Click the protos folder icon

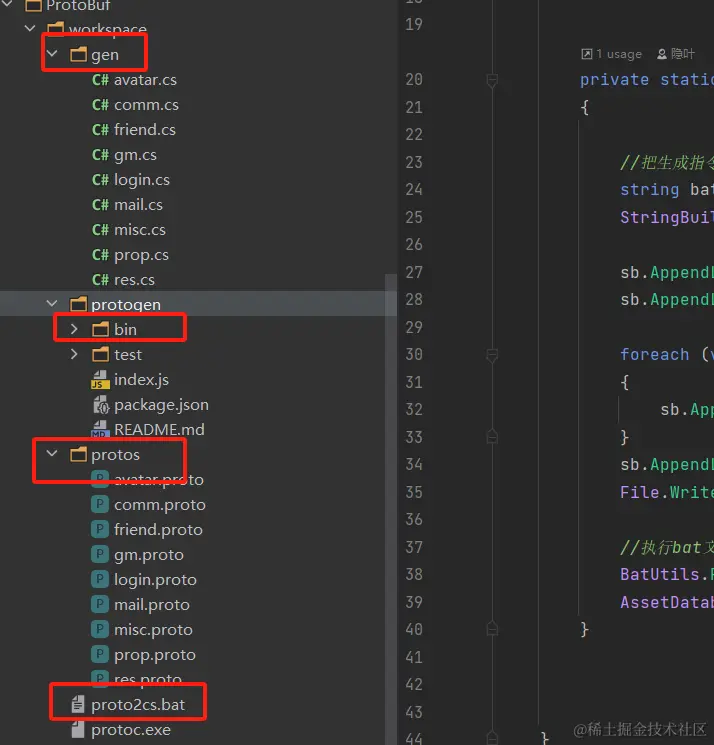pyautogui.click(x=78, y=454)
